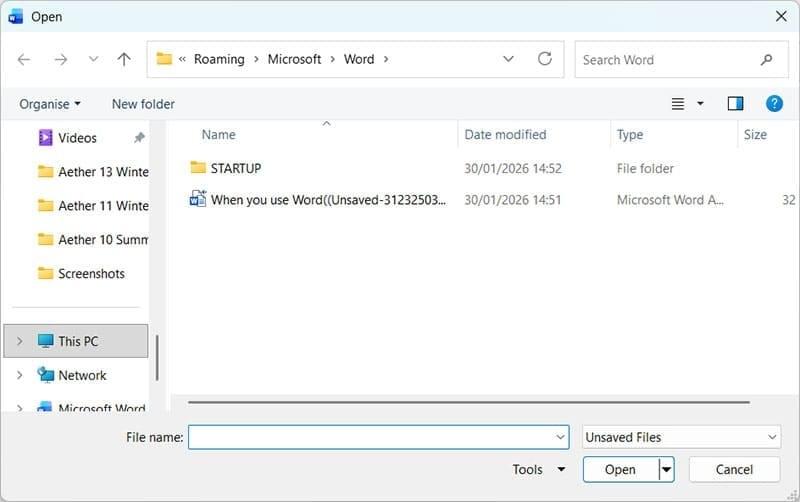Viewport: 800px width, 502px height.
Task: Click the Open button dropdown arrow
Action: click(x=667, y=469)
